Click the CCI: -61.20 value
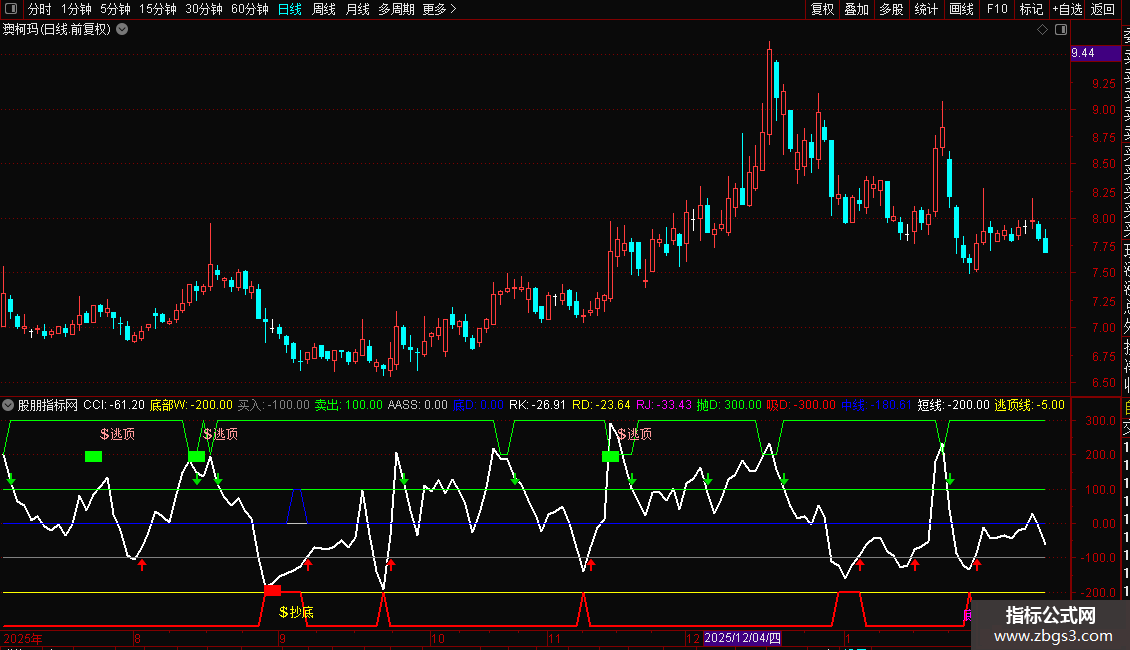 pyautogui.click(x=114, y=405)
